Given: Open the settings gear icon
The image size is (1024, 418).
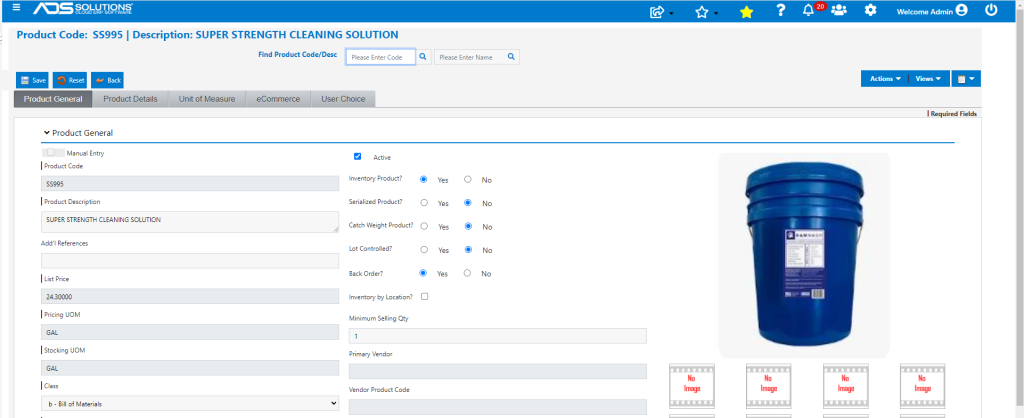Looking at the screenshot, I should tap(870, 10).
